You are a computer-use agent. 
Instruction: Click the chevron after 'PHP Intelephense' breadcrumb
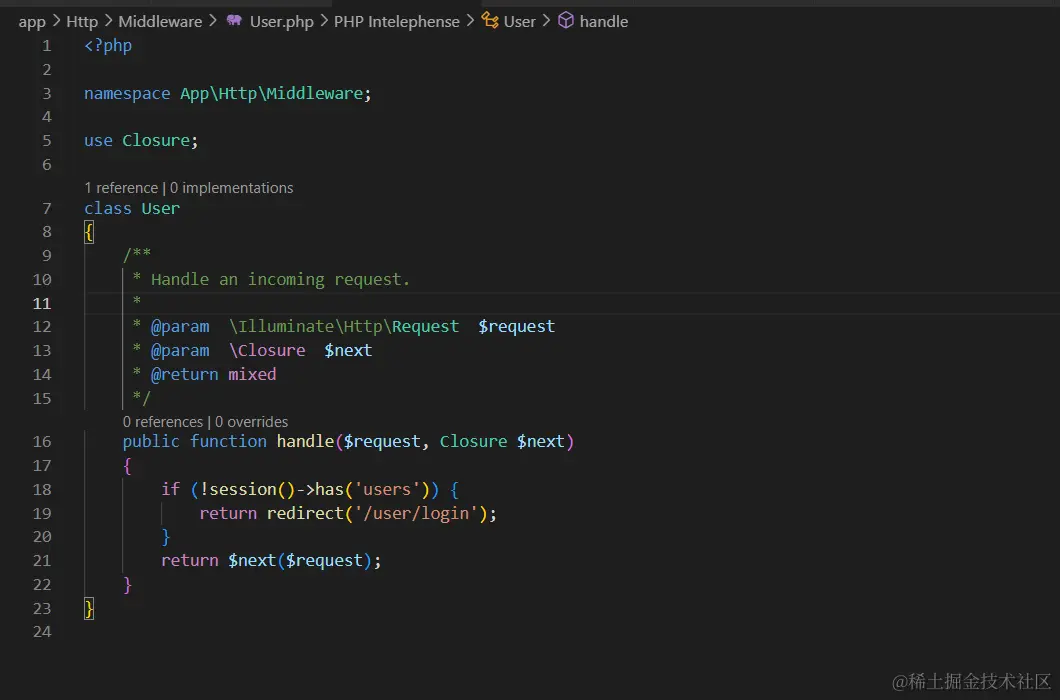pyautogui.click(x=471, y=22)
